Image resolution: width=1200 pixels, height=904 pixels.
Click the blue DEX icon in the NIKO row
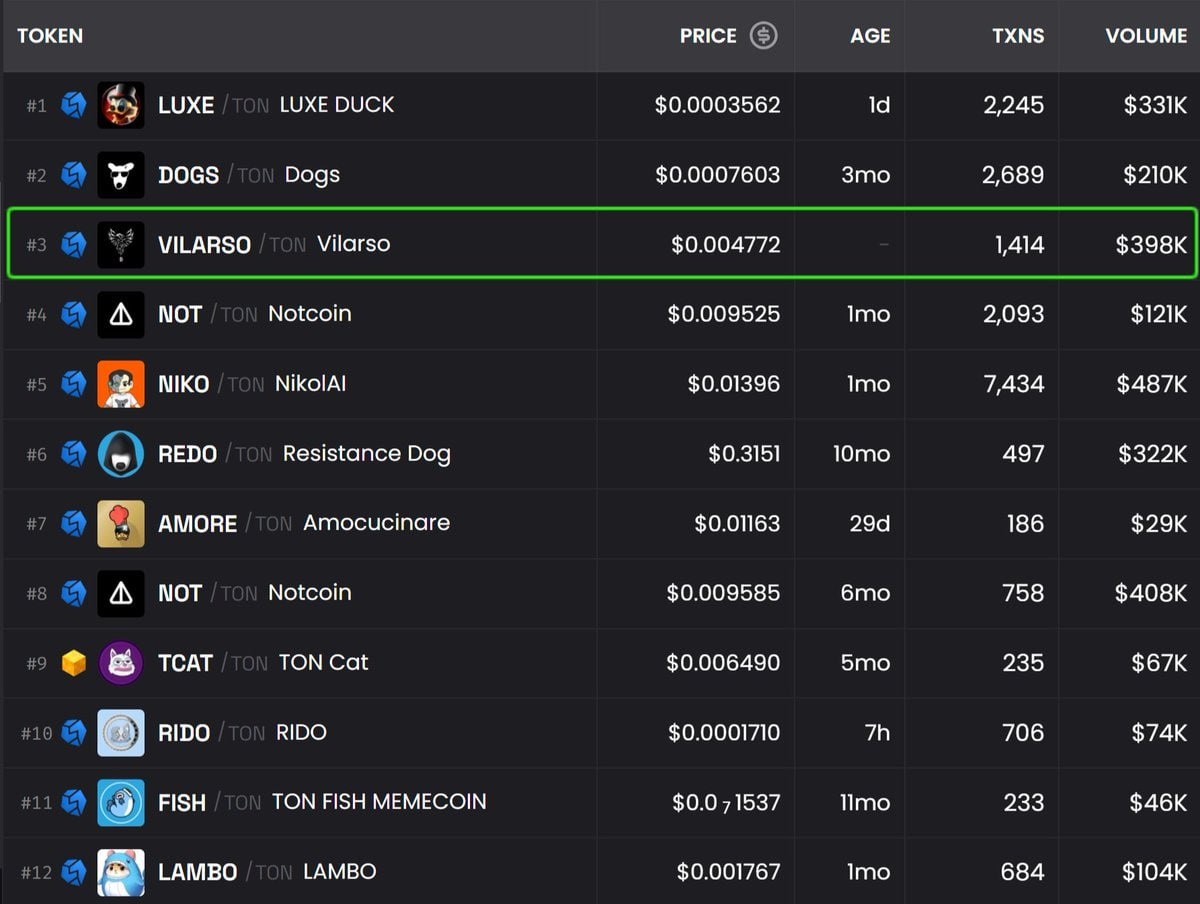click(73, 384)
